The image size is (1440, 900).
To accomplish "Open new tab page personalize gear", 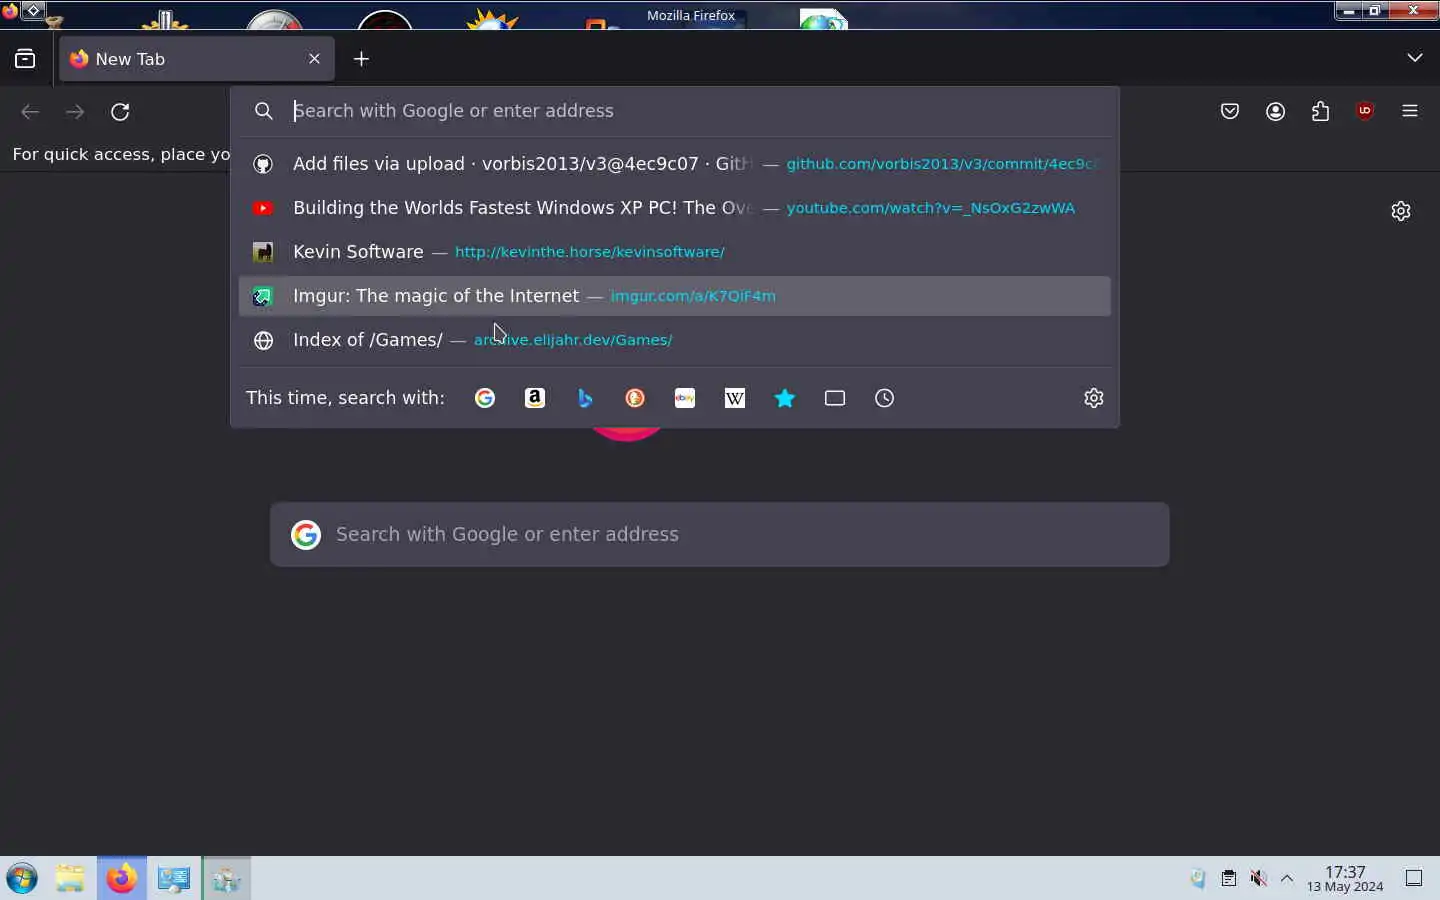I will 1401,211.
